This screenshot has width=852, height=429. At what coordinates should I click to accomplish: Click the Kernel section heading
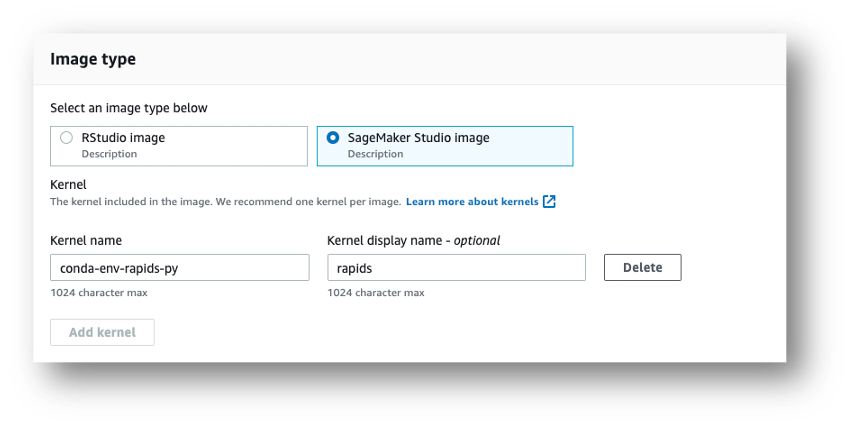(68, 185)
